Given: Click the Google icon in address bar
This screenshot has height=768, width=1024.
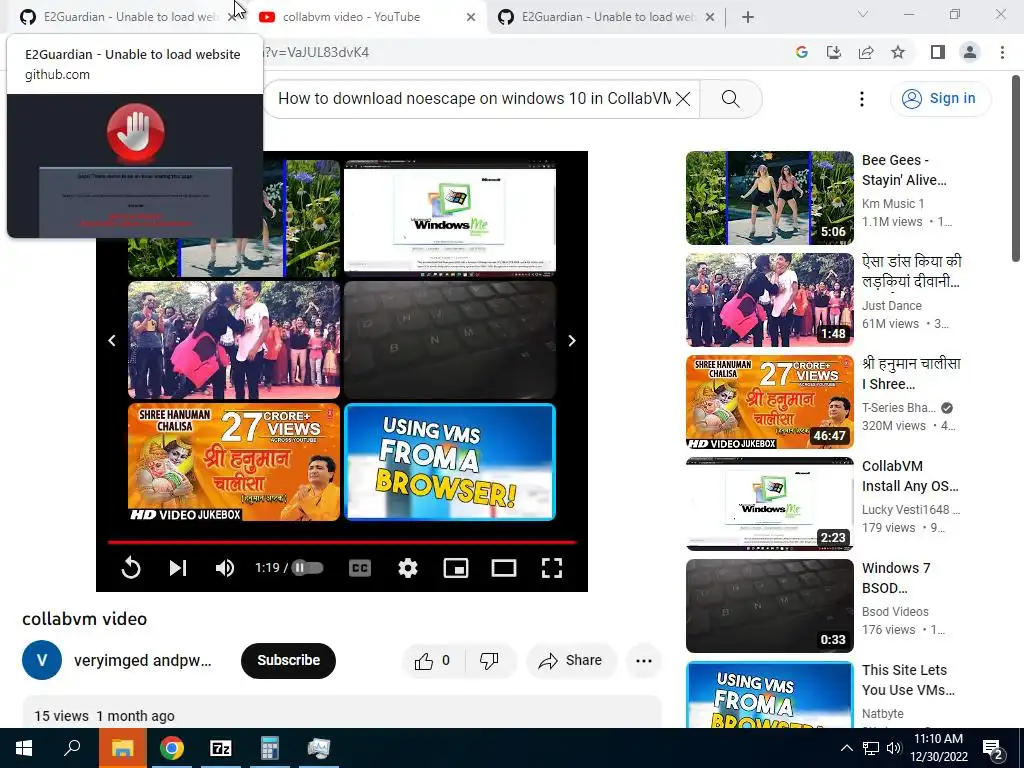Looking at the screenshot, I should pos(801,52).
